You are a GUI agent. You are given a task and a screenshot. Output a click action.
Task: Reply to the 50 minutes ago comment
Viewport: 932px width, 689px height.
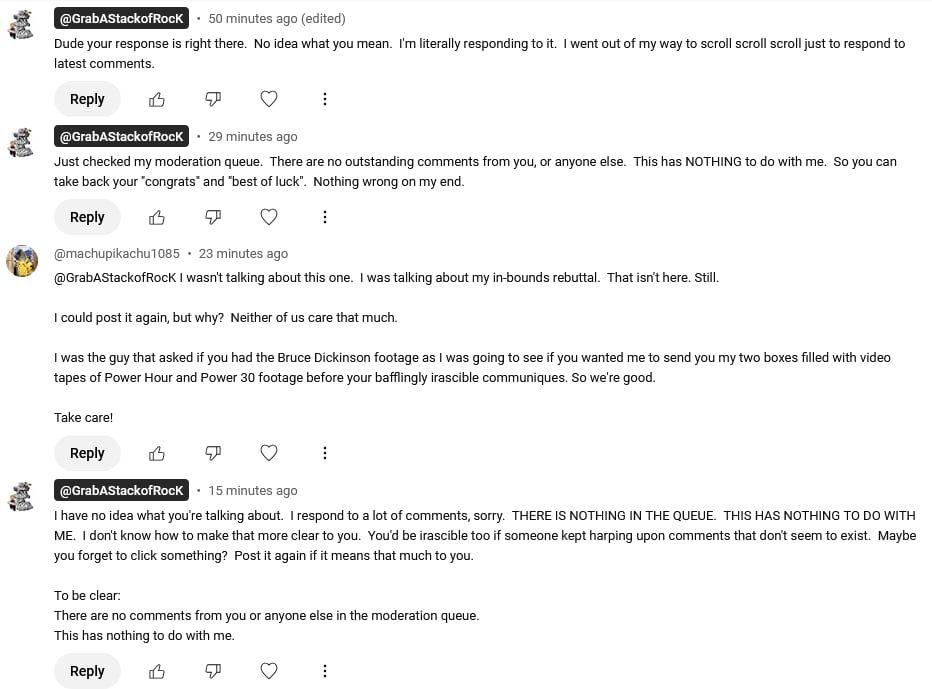(x=87, y=99)
